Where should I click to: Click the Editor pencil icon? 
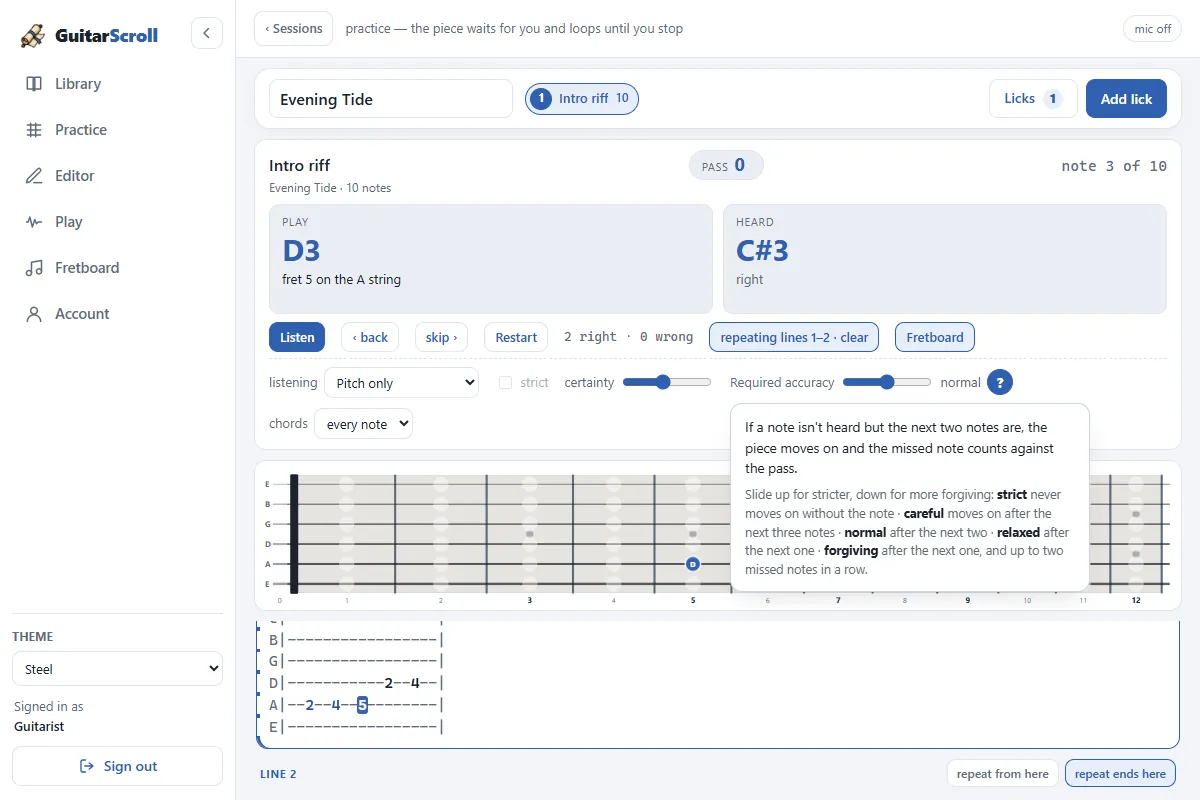click(x=34, y=176)
